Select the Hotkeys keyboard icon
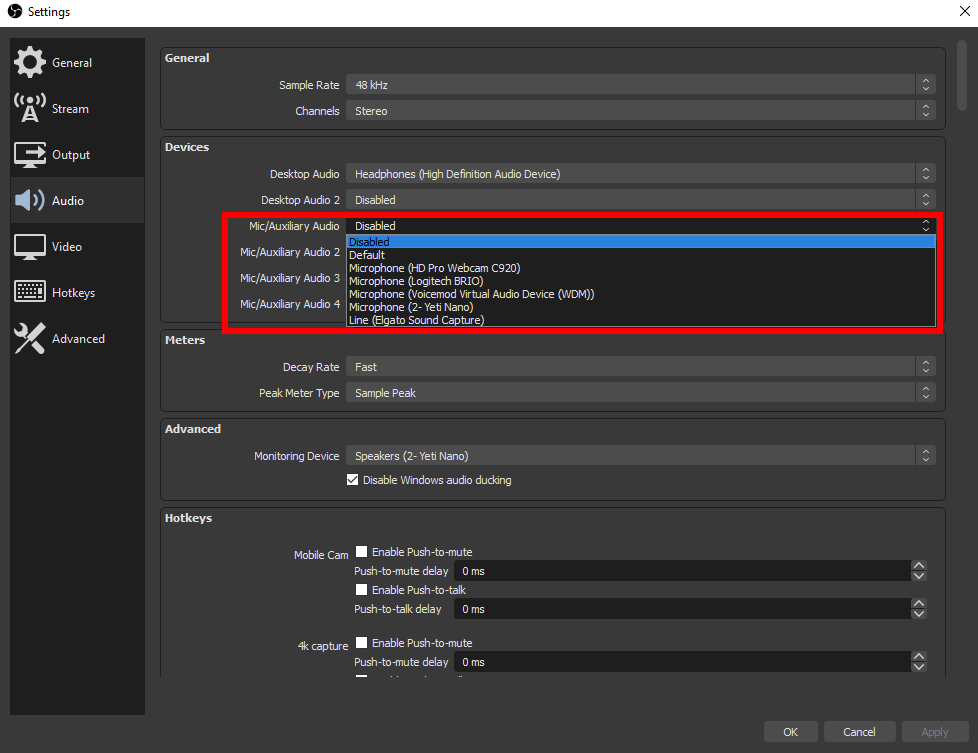Viewport: 978px width, 753px height. coord(30,293)
